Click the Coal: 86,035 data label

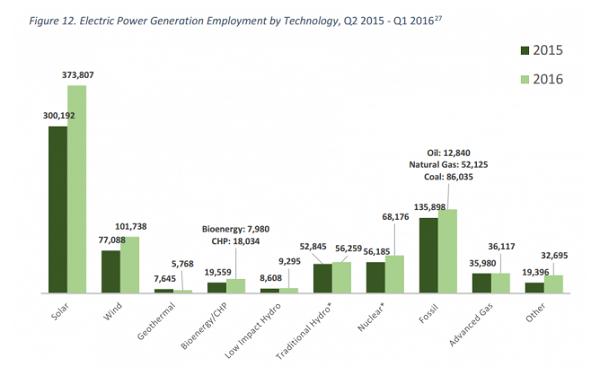tap(448, 177)
